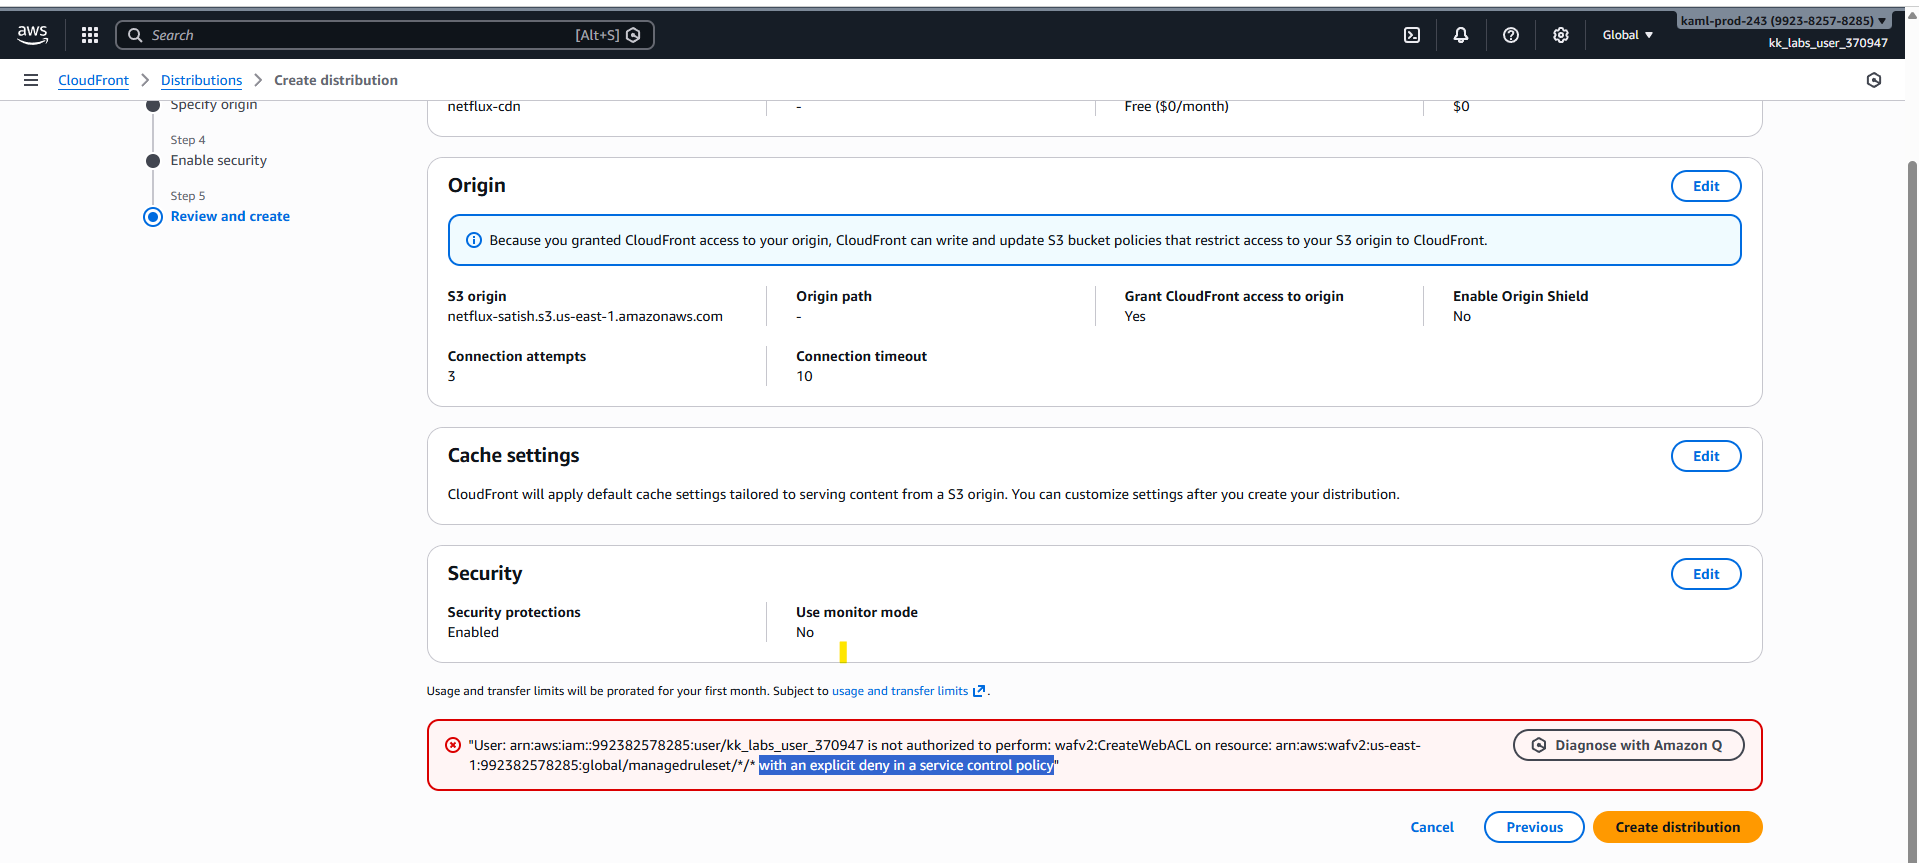Click Diagnose with Amazon Q button
Image resolution: width=1919 pixels, height=863 pixels.
[1628, 745]
